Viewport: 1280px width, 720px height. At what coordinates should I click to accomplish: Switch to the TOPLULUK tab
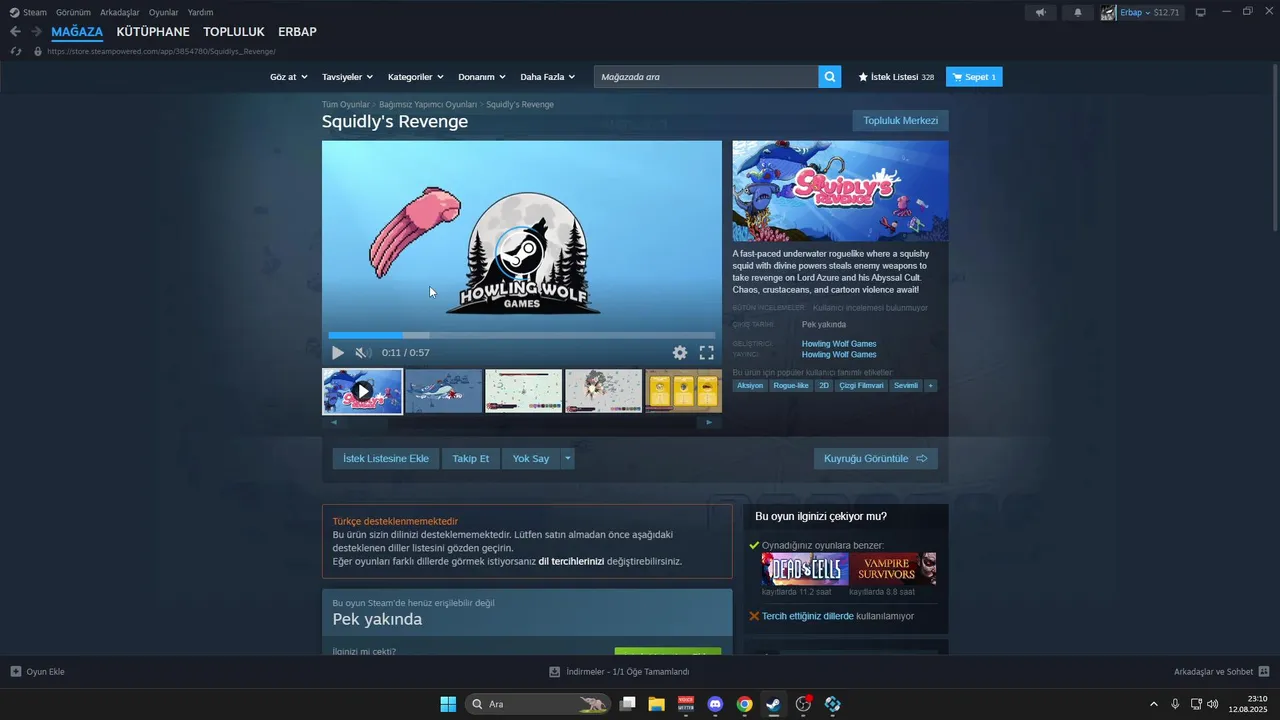click(x=234, y=32)
